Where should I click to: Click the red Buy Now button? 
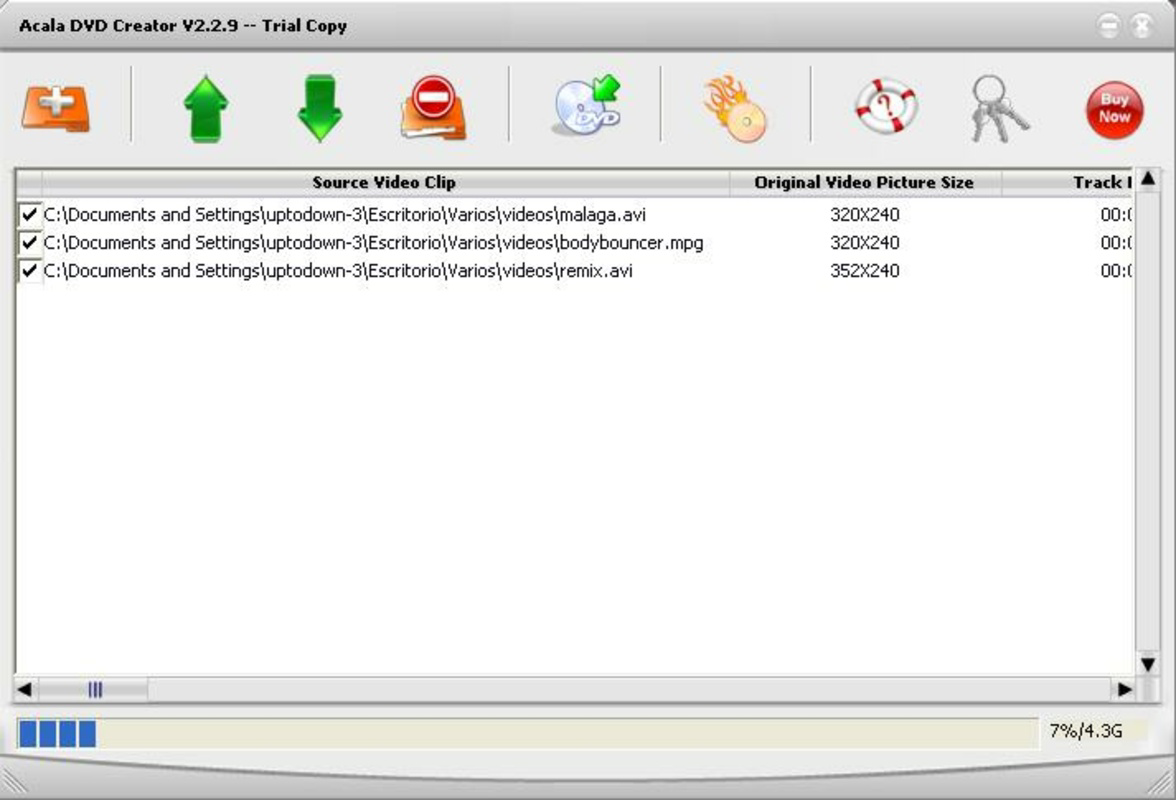(x=1114, y=110)
